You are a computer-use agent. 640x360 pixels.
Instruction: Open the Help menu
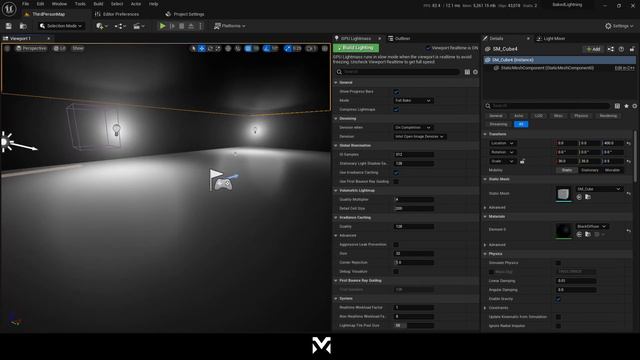pos(153,4)
